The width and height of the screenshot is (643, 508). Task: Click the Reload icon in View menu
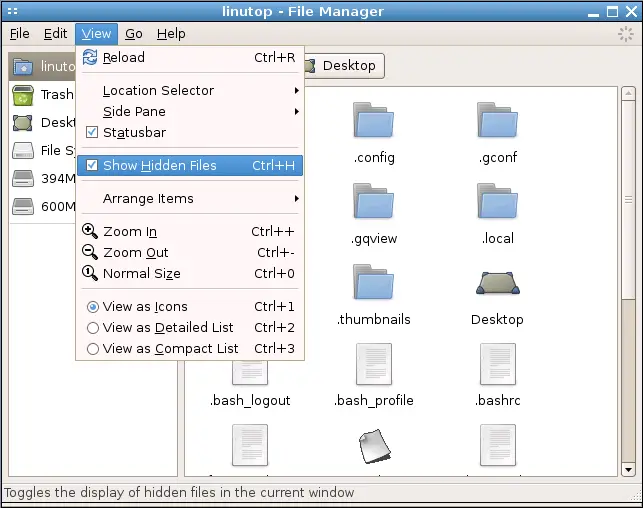point(90,57)
